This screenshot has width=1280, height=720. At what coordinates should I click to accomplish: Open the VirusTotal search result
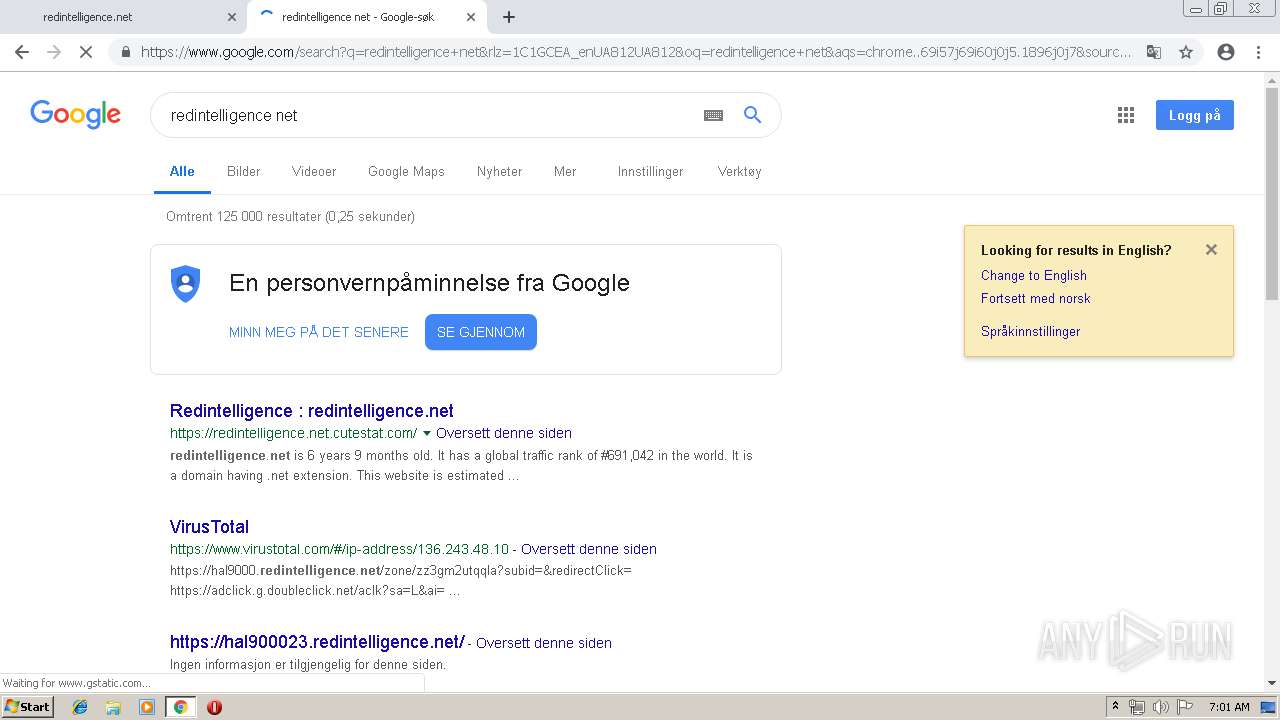[209, 527]
